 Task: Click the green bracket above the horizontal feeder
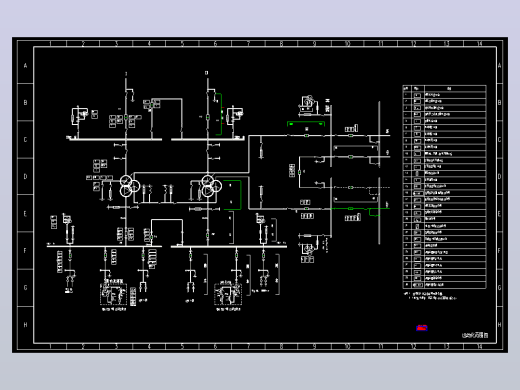pyautogui.click(x=306, y=124)
